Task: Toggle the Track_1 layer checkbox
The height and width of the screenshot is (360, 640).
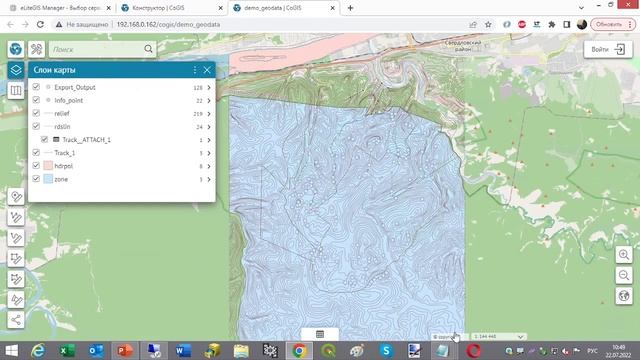Action: [x=36, y=153]
